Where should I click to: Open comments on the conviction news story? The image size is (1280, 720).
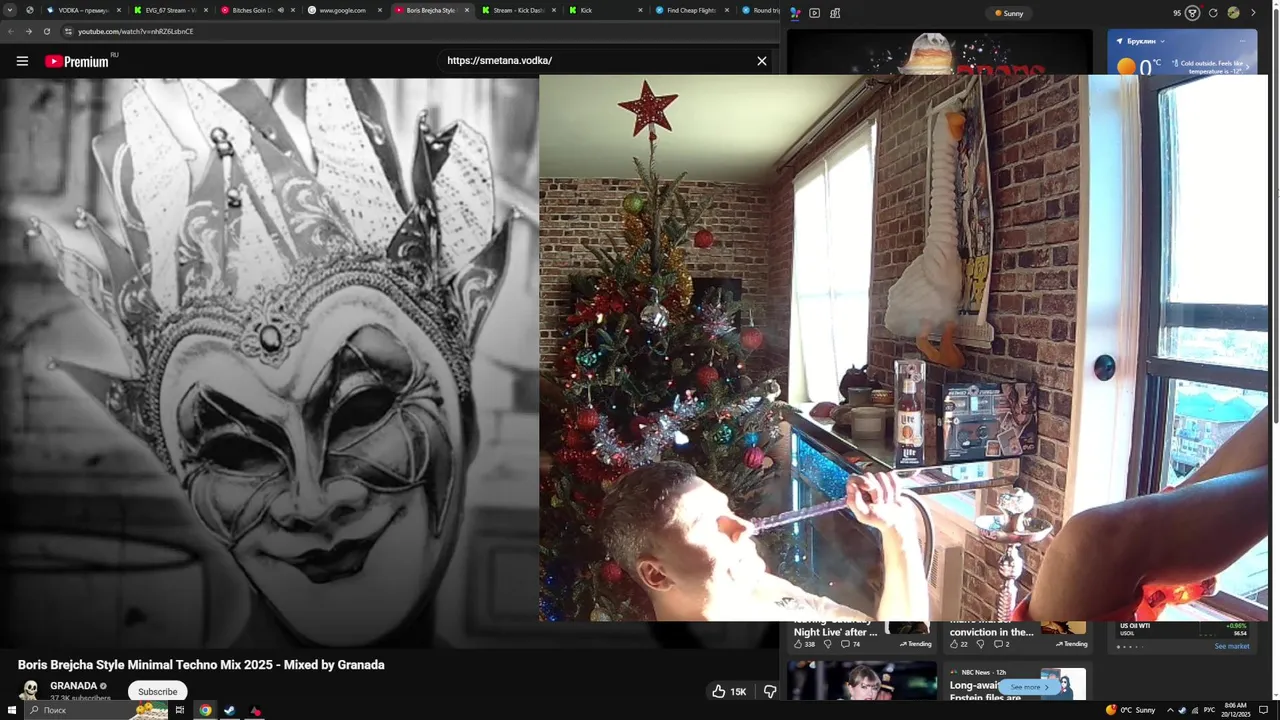tap(1001, 644)
